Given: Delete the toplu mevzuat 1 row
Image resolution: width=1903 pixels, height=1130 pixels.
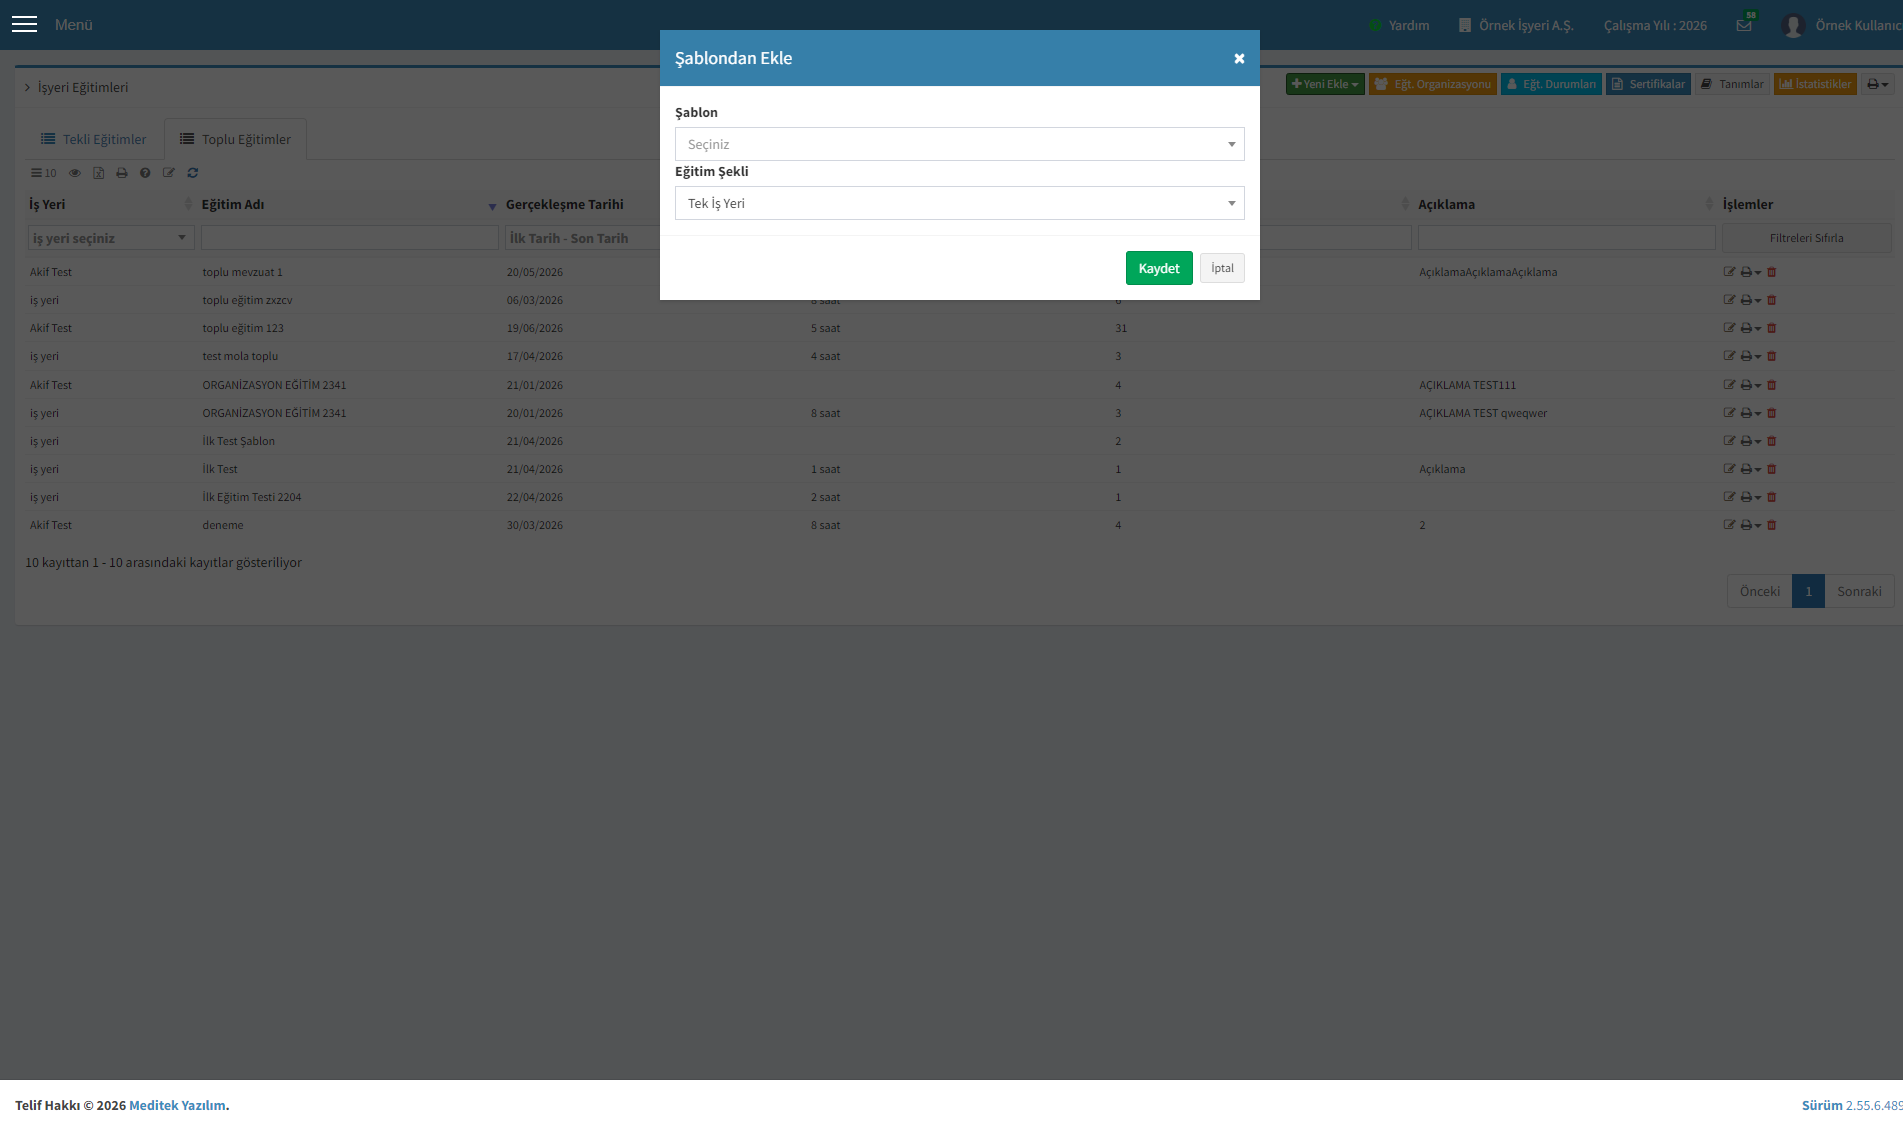Looking at the screenshot, I should 1771,272.
